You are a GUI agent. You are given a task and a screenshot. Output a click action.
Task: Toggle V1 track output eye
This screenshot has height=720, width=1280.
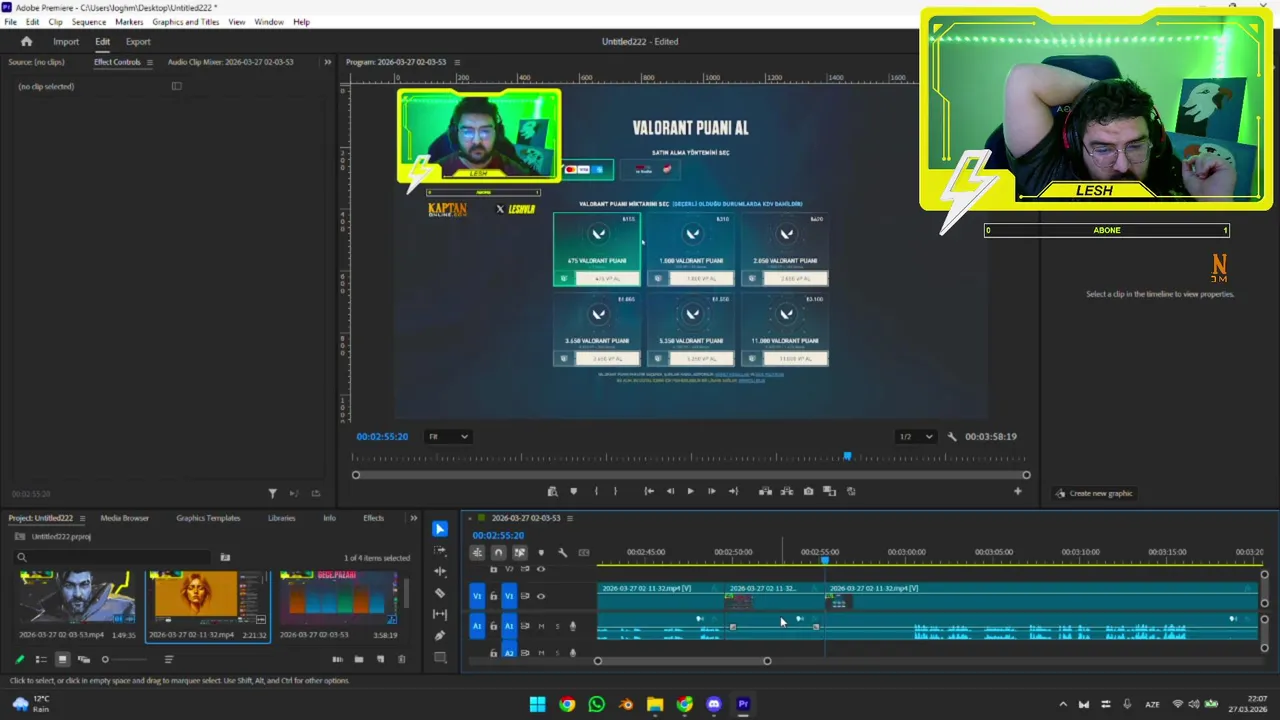click(541, 596)
